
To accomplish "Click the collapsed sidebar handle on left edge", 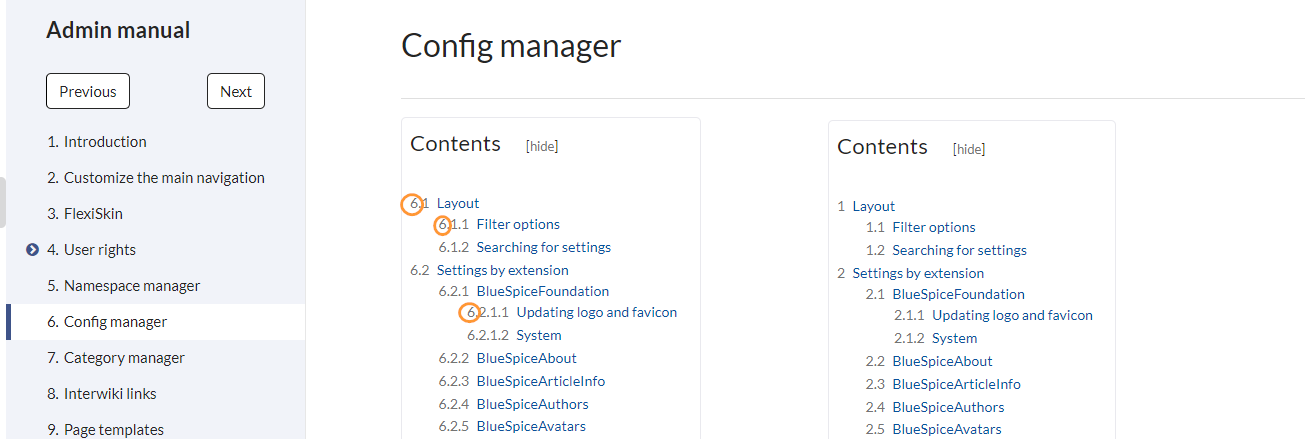I will tap(3, 202).
